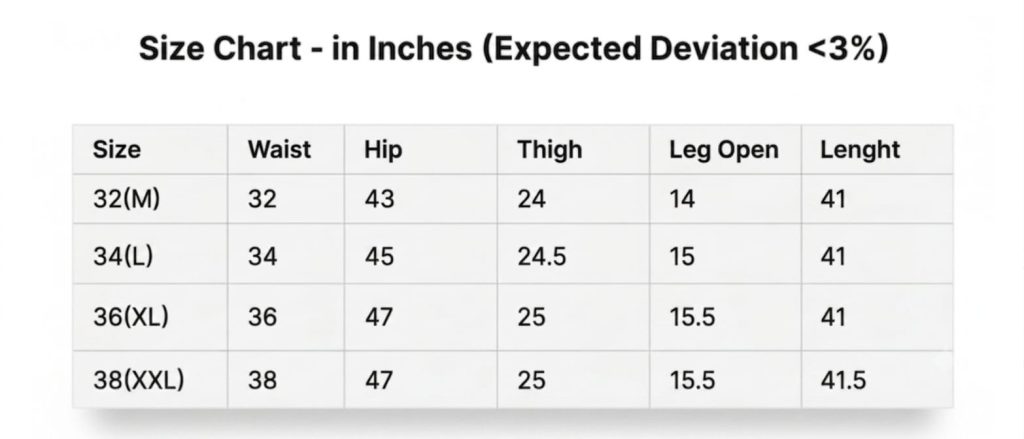The width and height of the screenshot is (1024, 439).
Task: Click the Lenght column header
Action: (860, 150)
